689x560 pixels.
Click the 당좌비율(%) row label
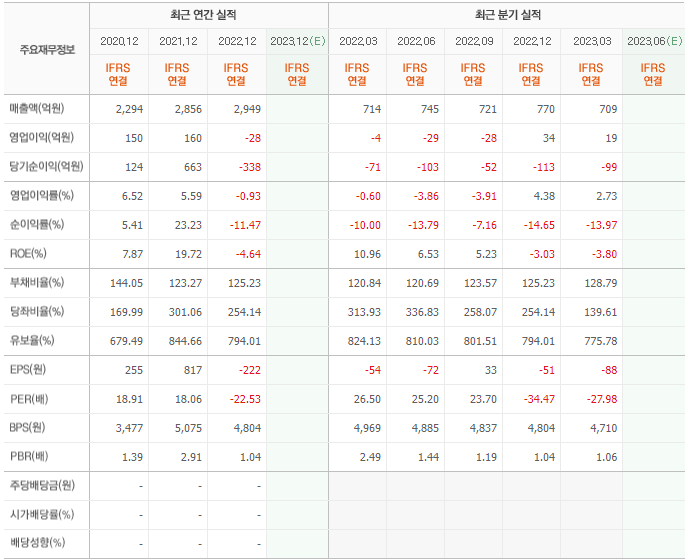pyautogui.click(x=37, y=311)
